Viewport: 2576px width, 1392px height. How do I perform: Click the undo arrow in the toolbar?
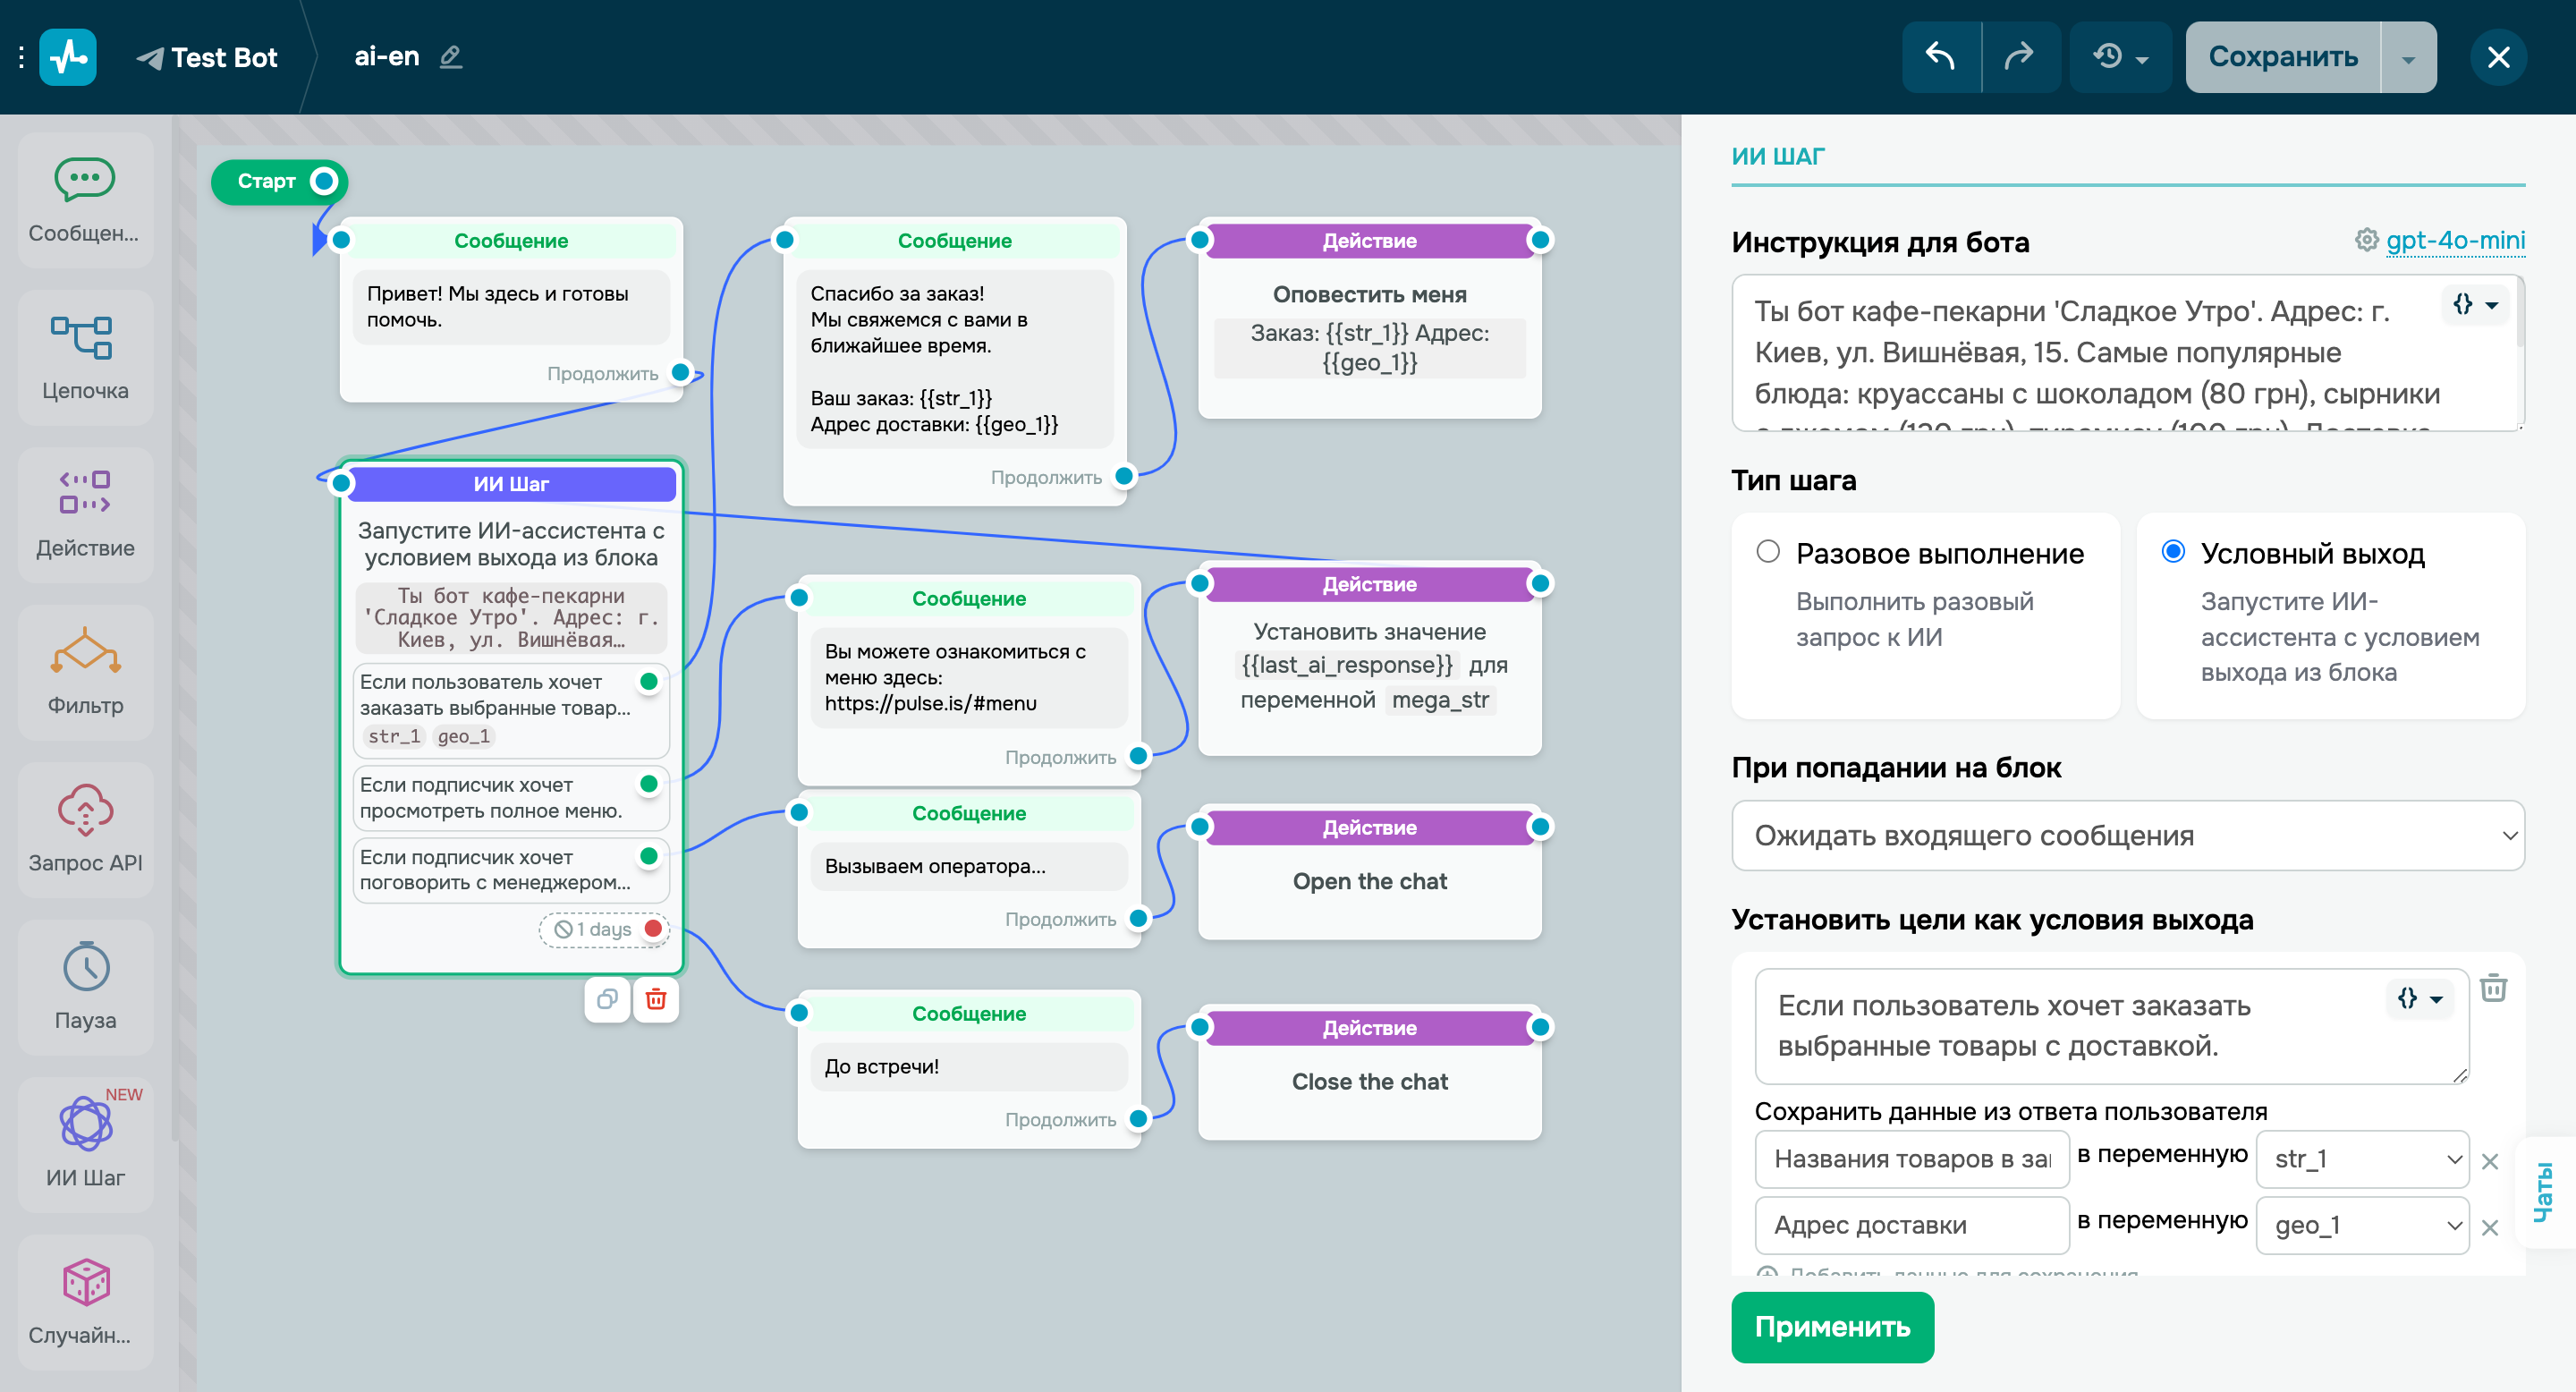[x=1940, y=57]
